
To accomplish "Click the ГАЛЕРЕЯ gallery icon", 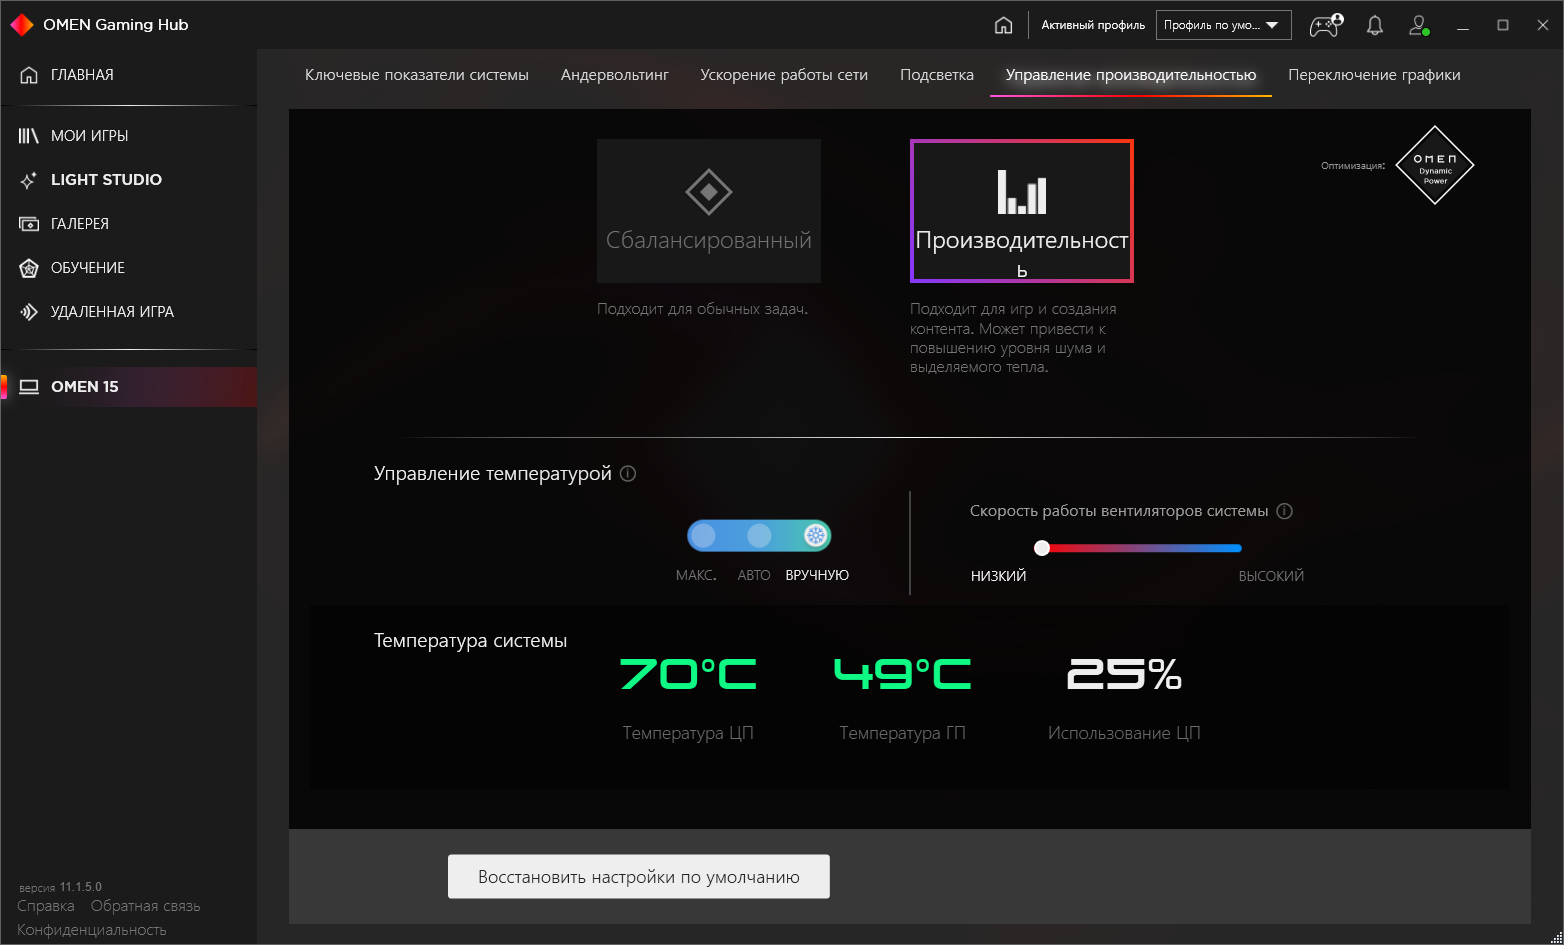I will point(29,224).
